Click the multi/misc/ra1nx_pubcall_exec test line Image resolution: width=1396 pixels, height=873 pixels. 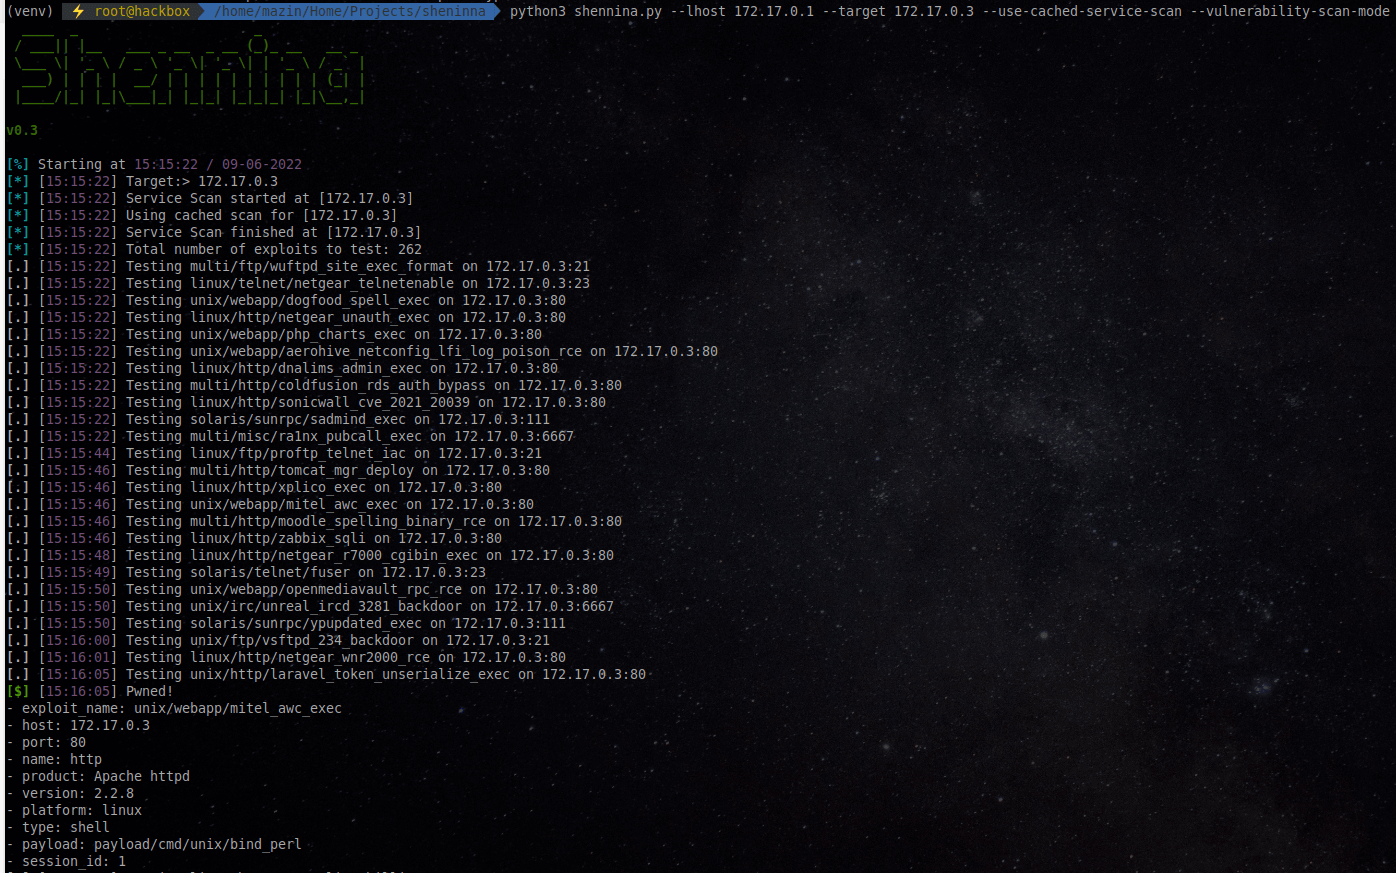(x=290, y=436)
